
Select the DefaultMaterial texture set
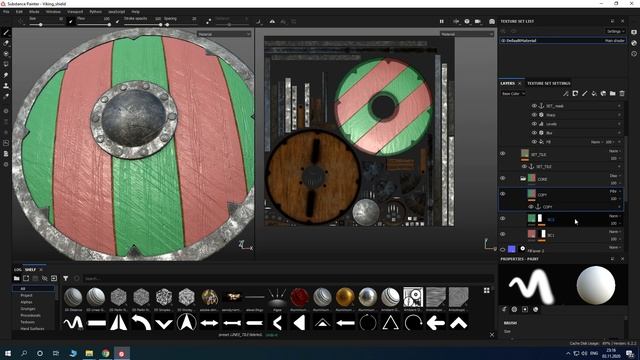[x=562, y=40]
